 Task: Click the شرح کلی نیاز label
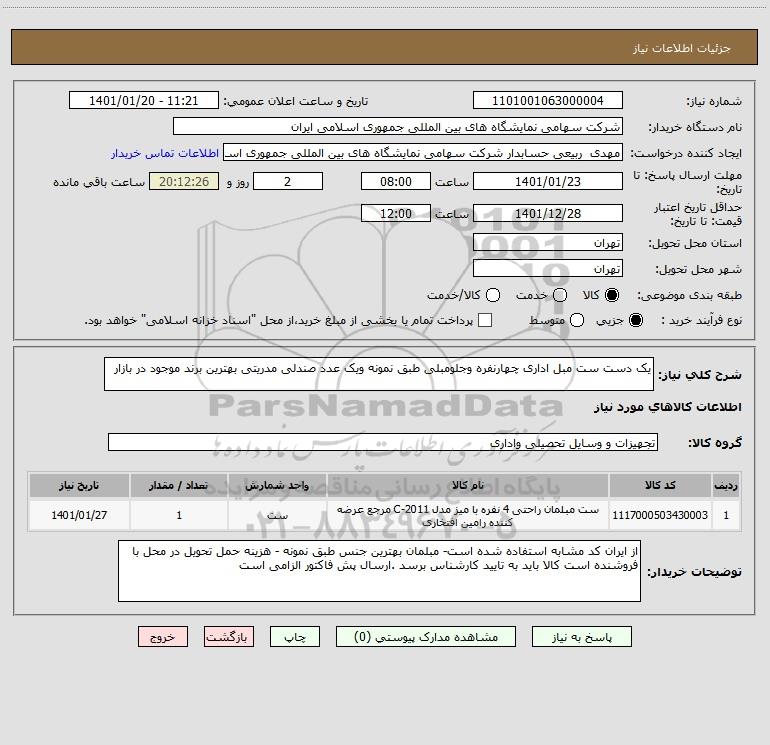tap(700, 375)
